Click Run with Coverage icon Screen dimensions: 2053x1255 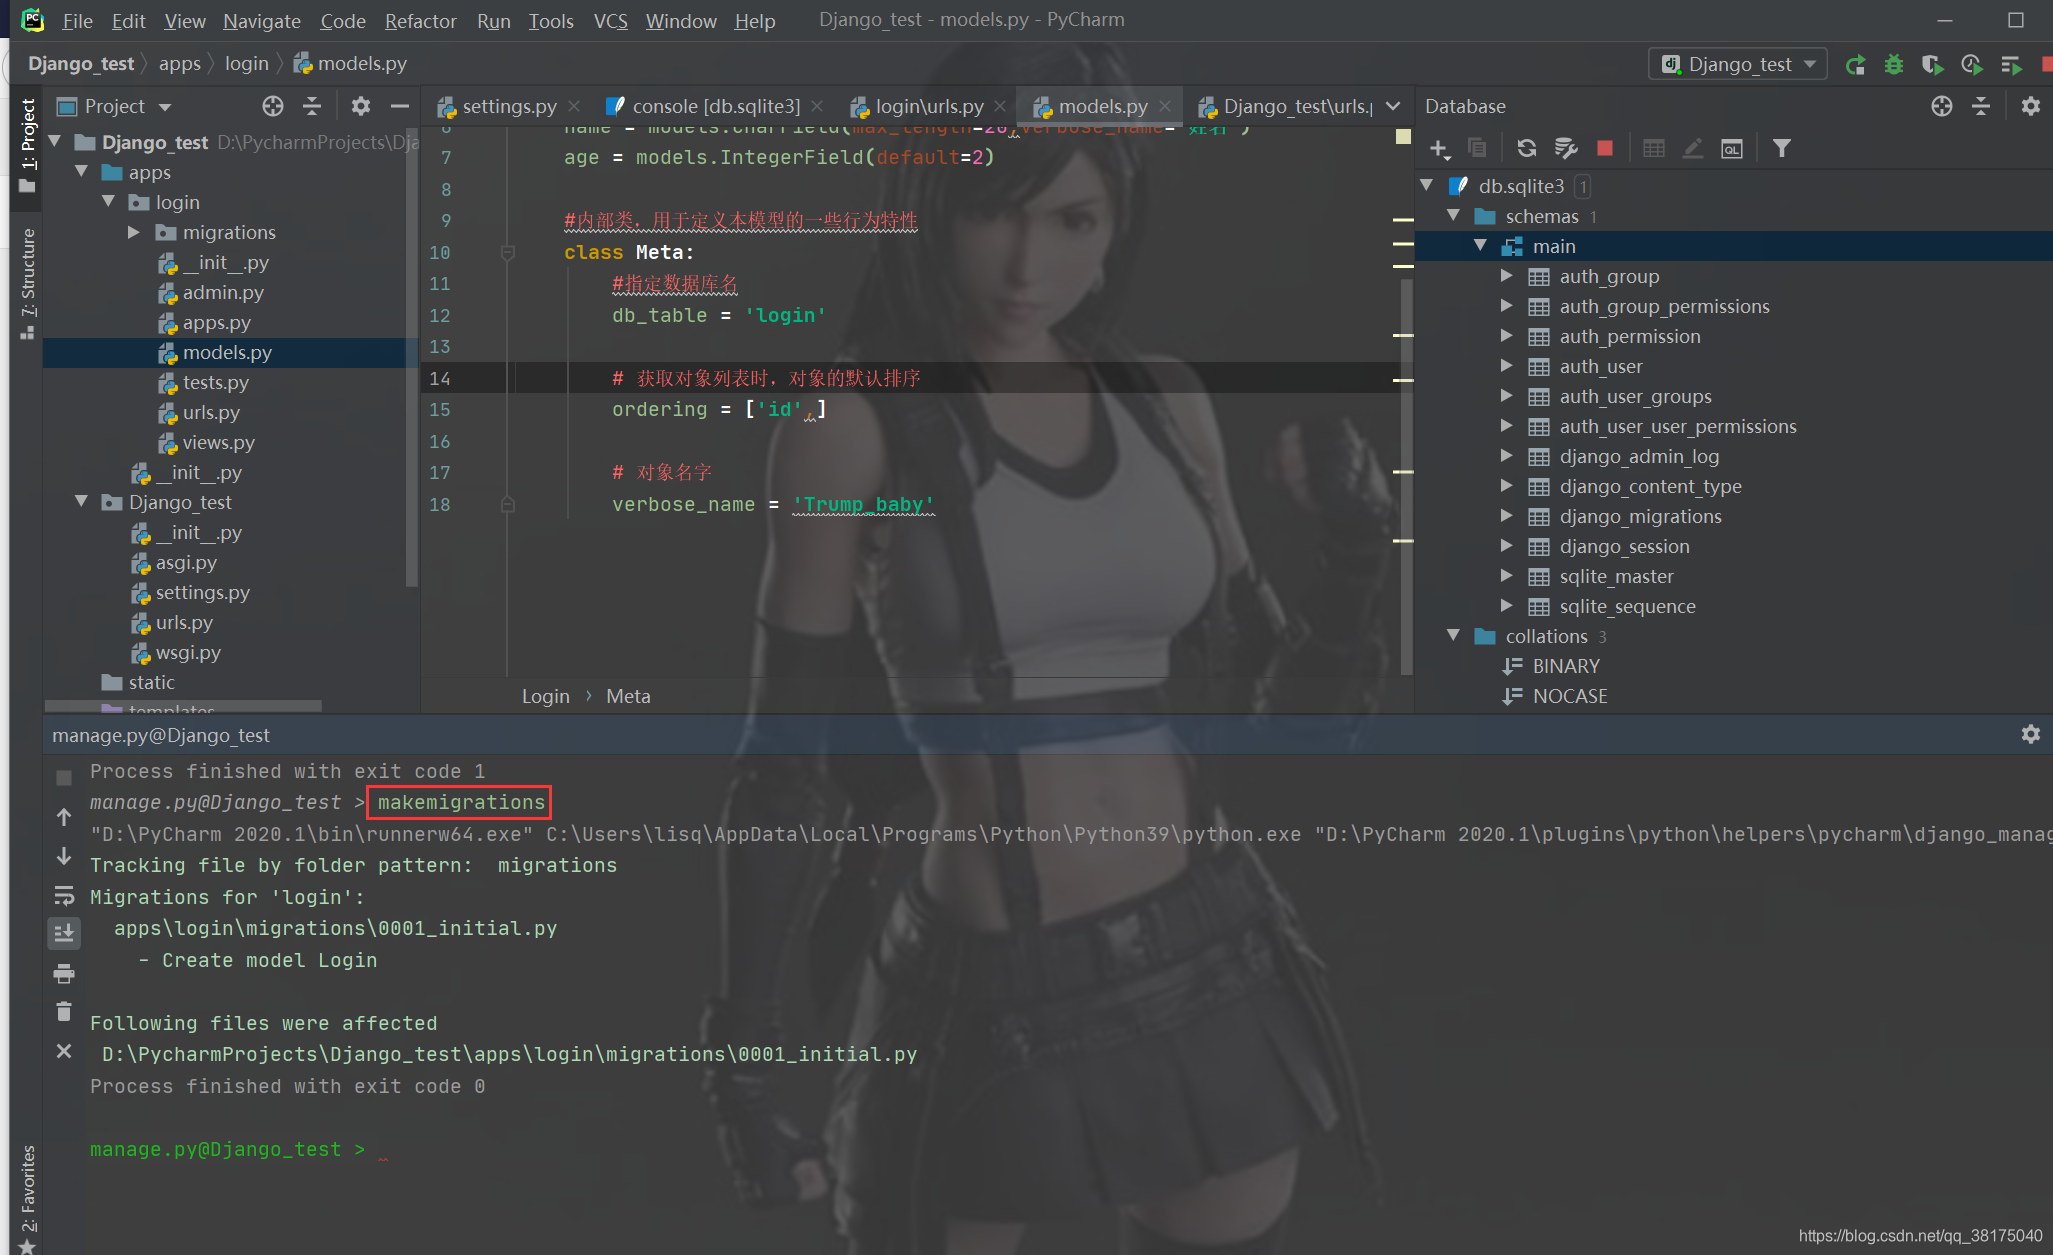(x=1932, y=65)
